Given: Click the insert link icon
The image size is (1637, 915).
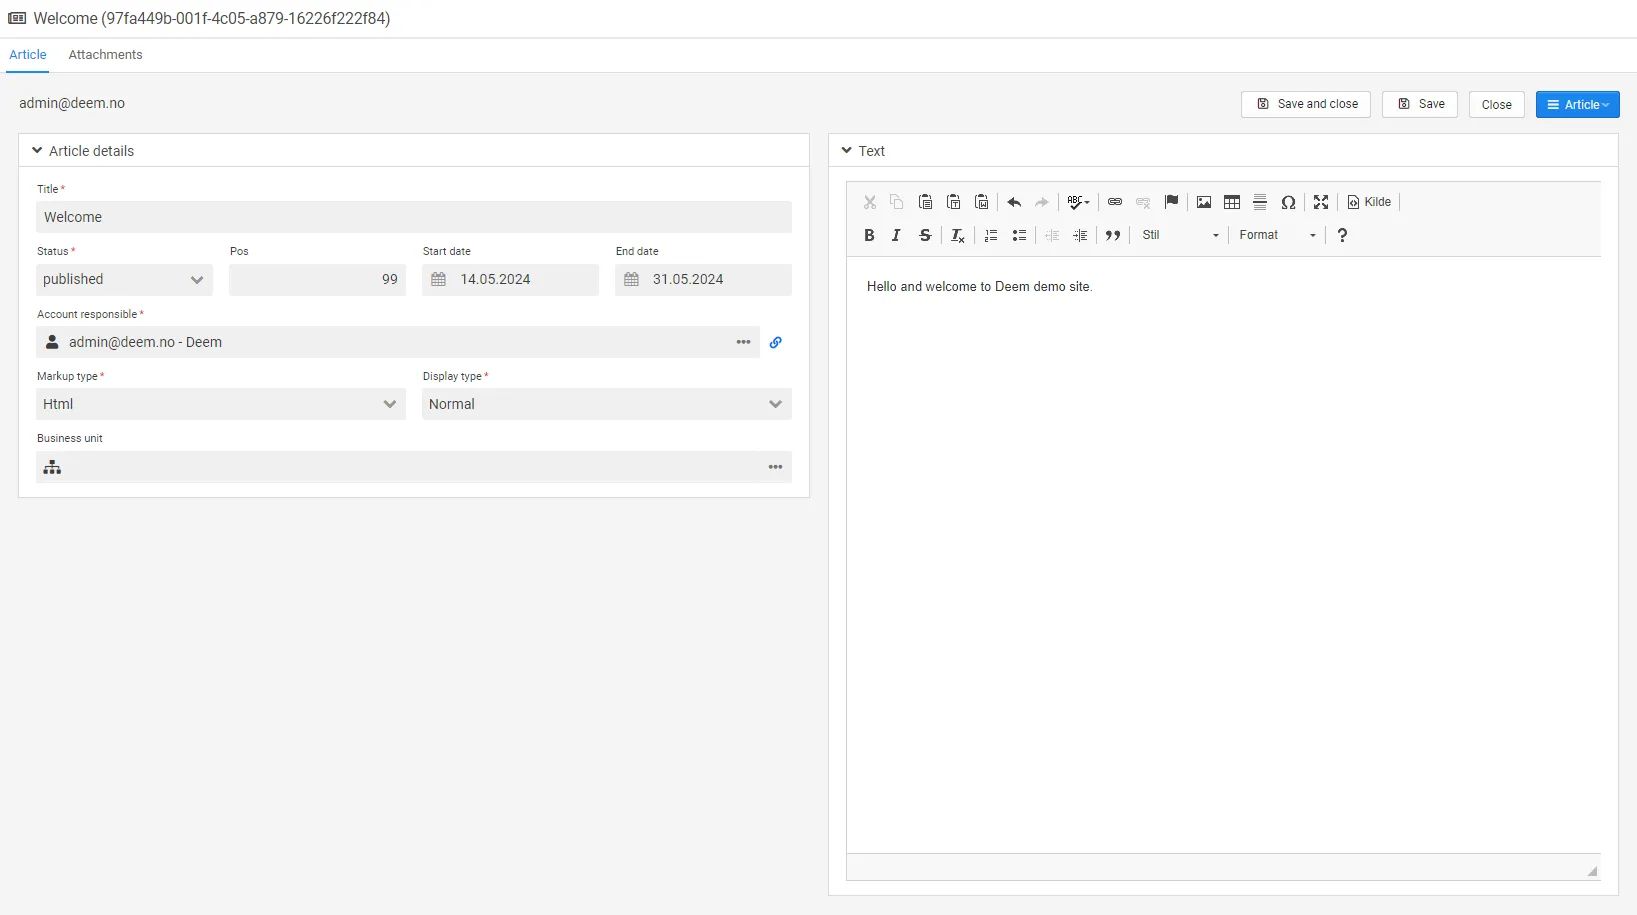Looking at the screenshot, I should click(1115, 202).
